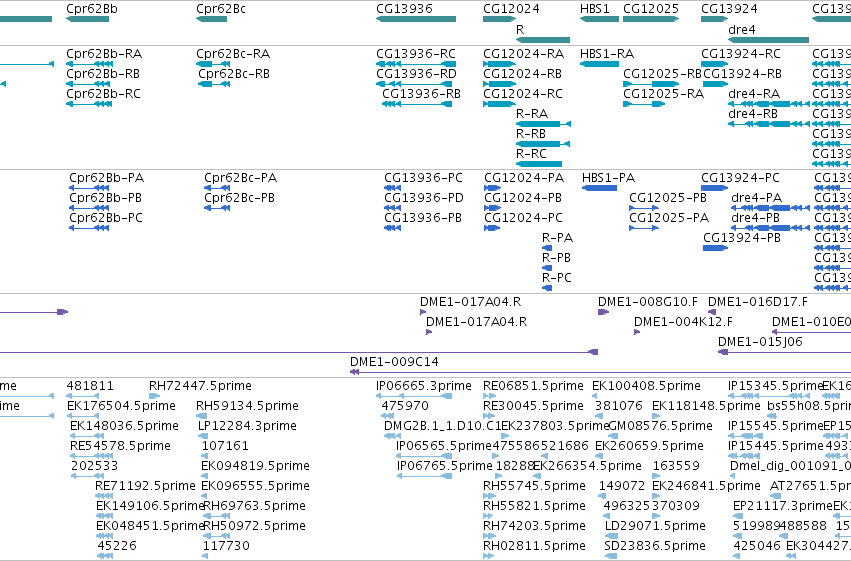Click EST LP12284.3prime
This screenshot has height=561, width=851.
click(247, 426)
